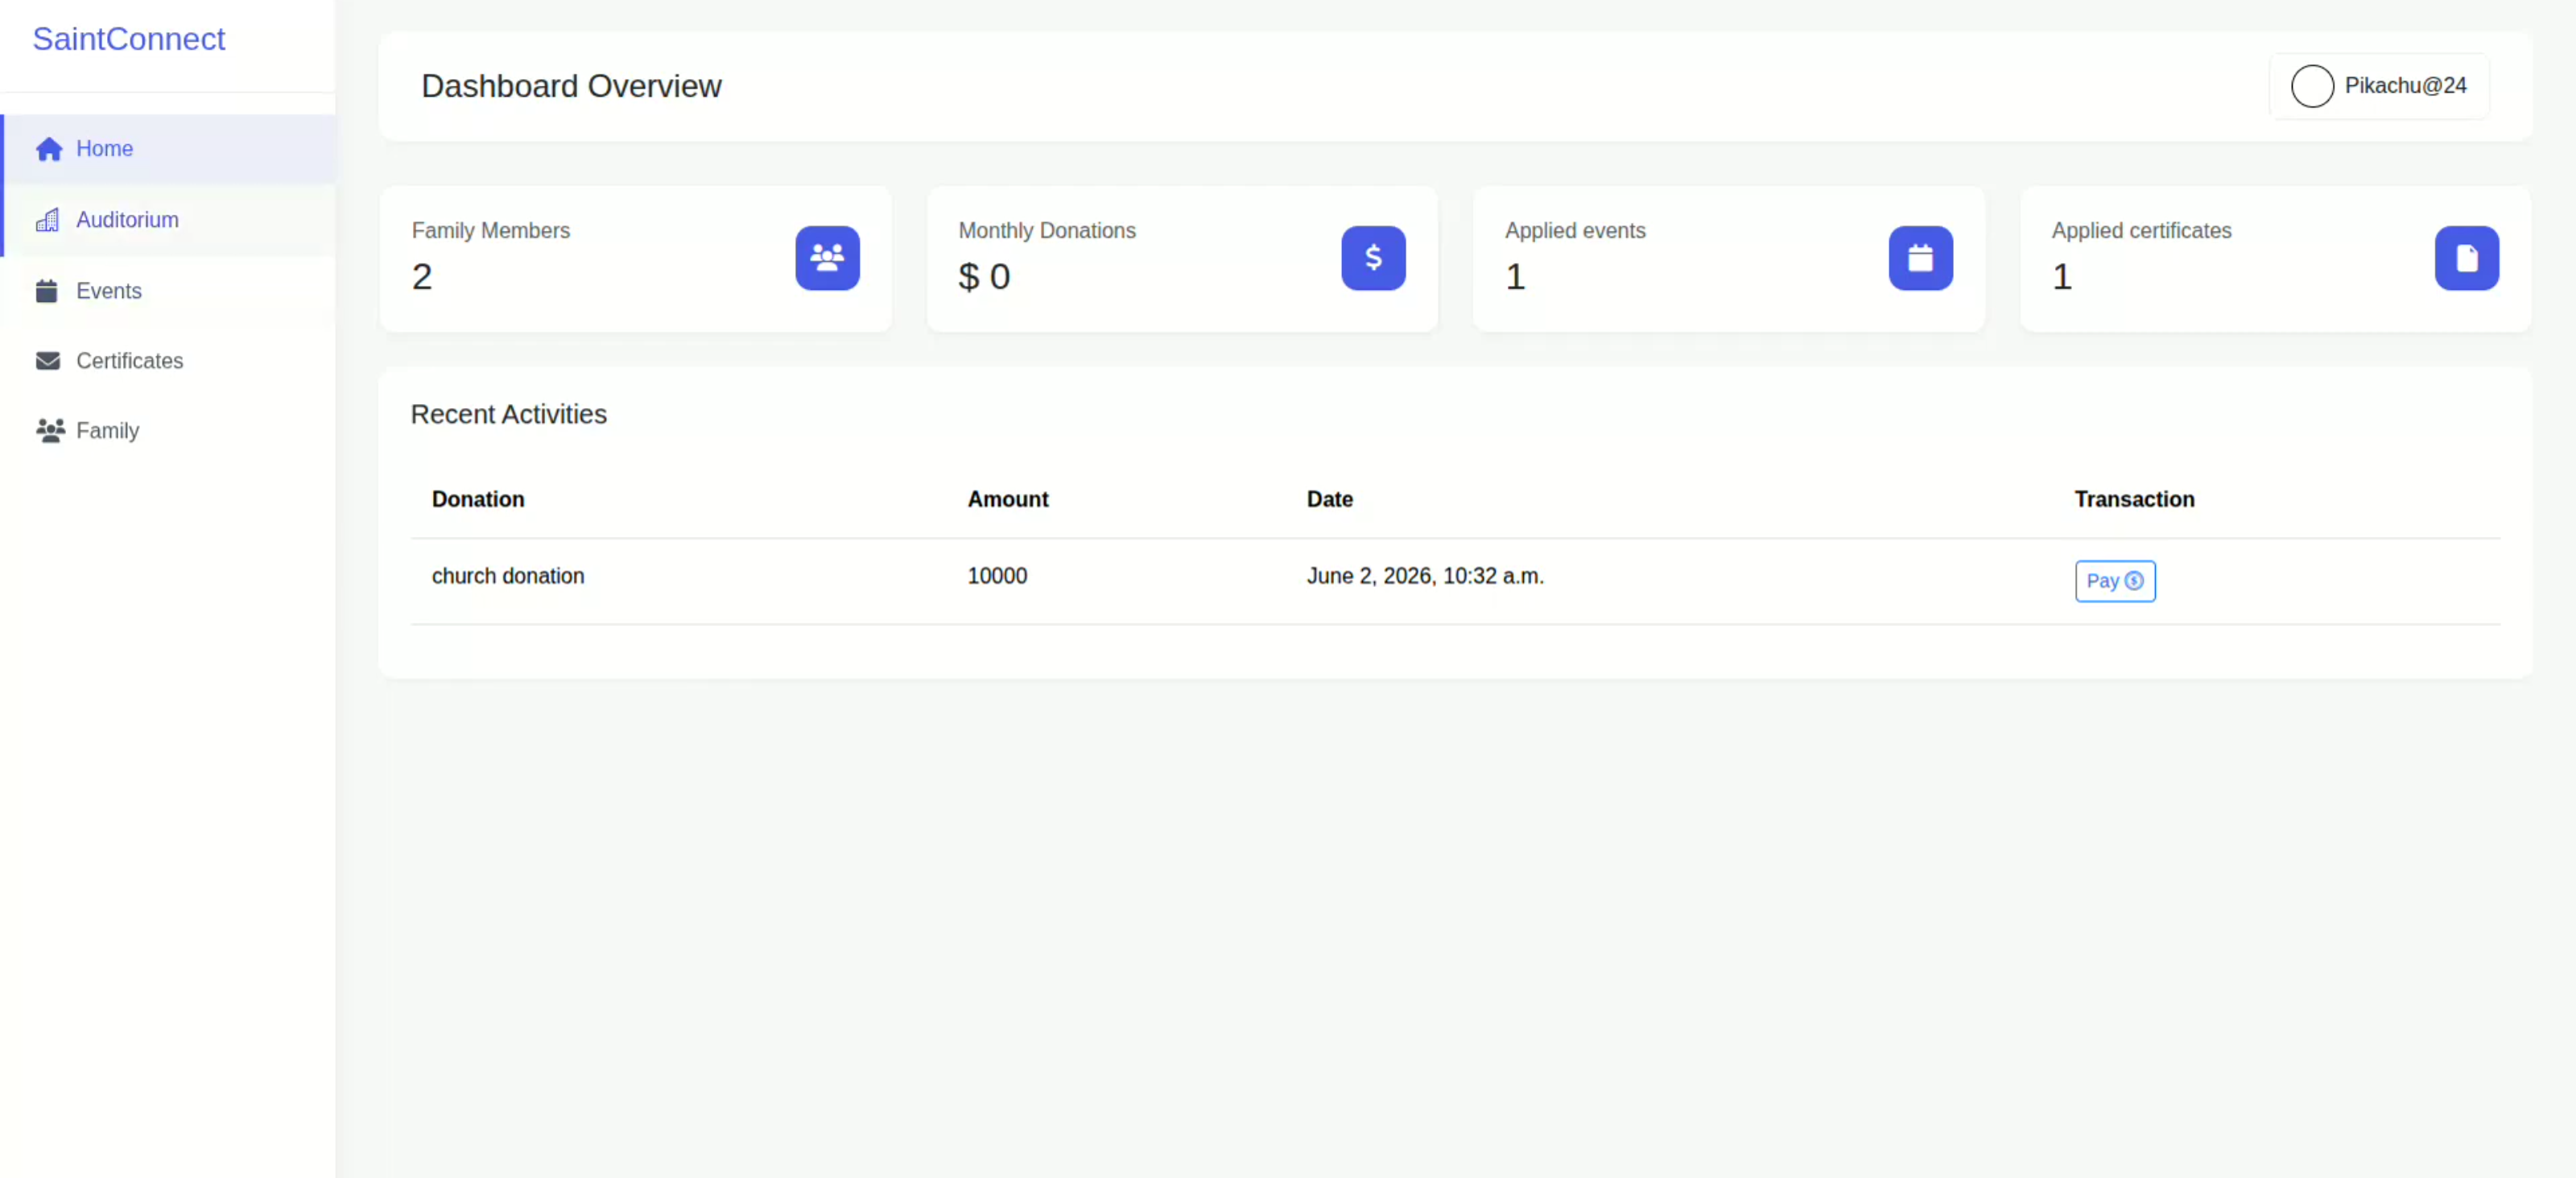Open the Events page
This screenshot has width=2576, height=1178.
168,291
